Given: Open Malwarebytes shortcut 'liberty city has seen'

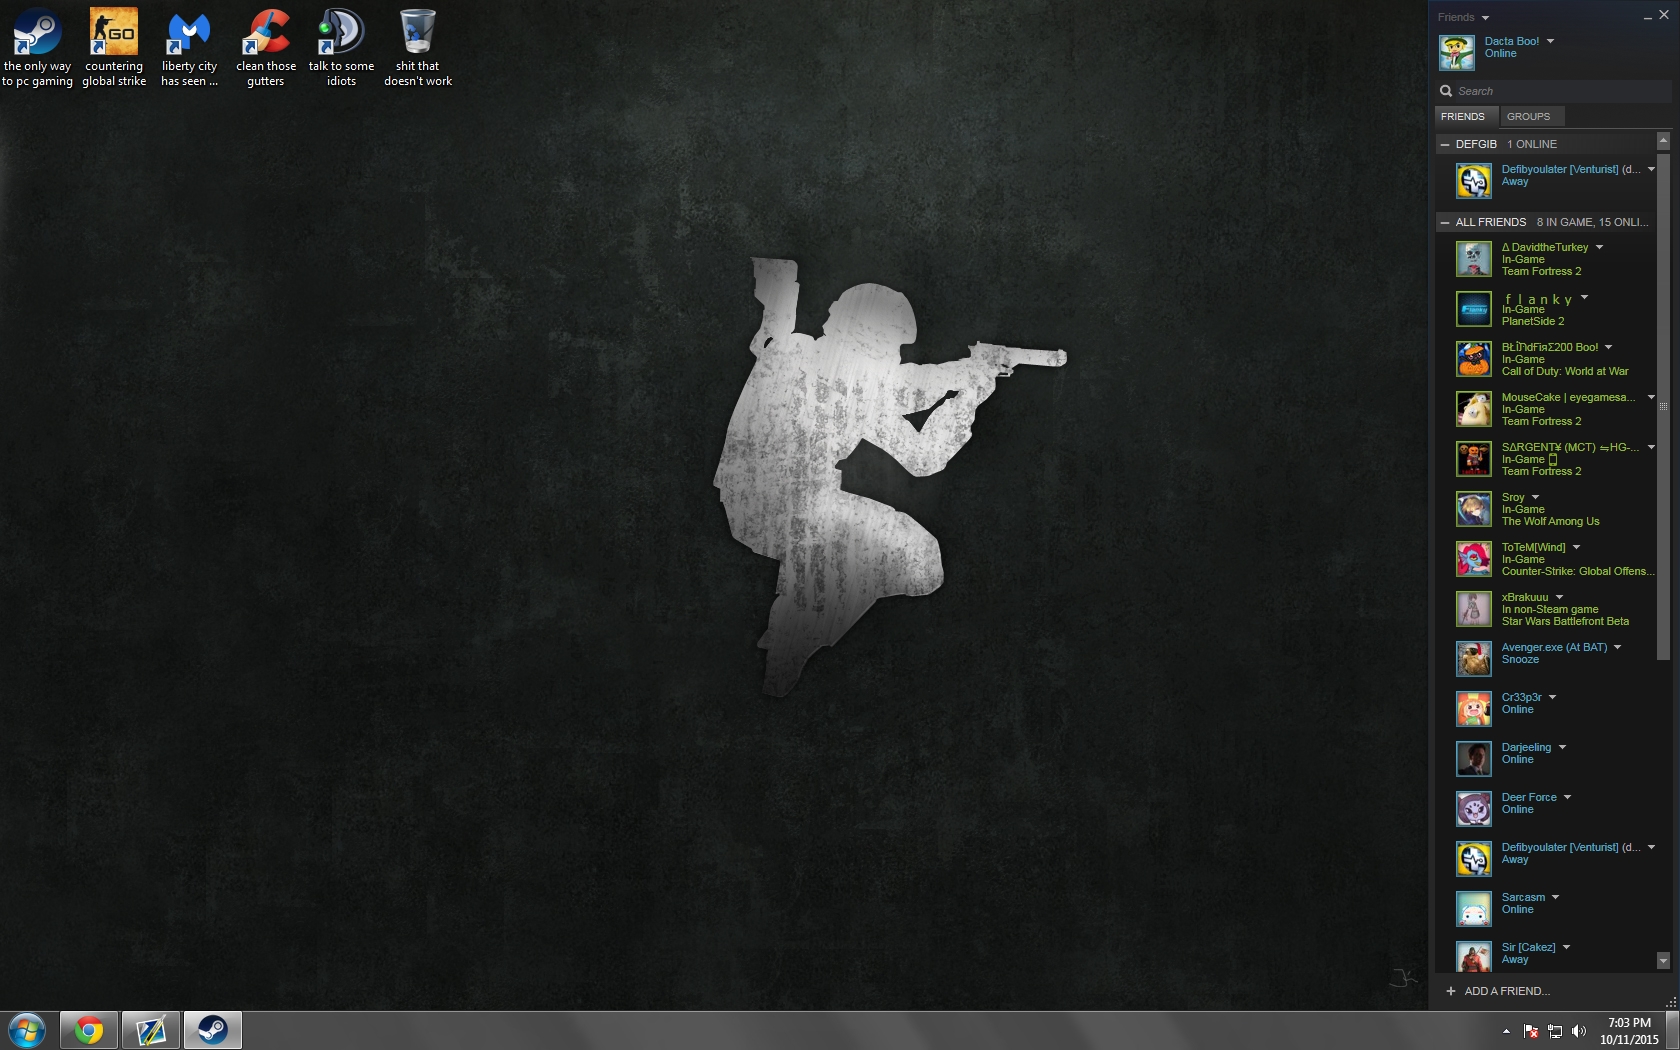Looking at the screenshot, I should [x=189, y=47].
